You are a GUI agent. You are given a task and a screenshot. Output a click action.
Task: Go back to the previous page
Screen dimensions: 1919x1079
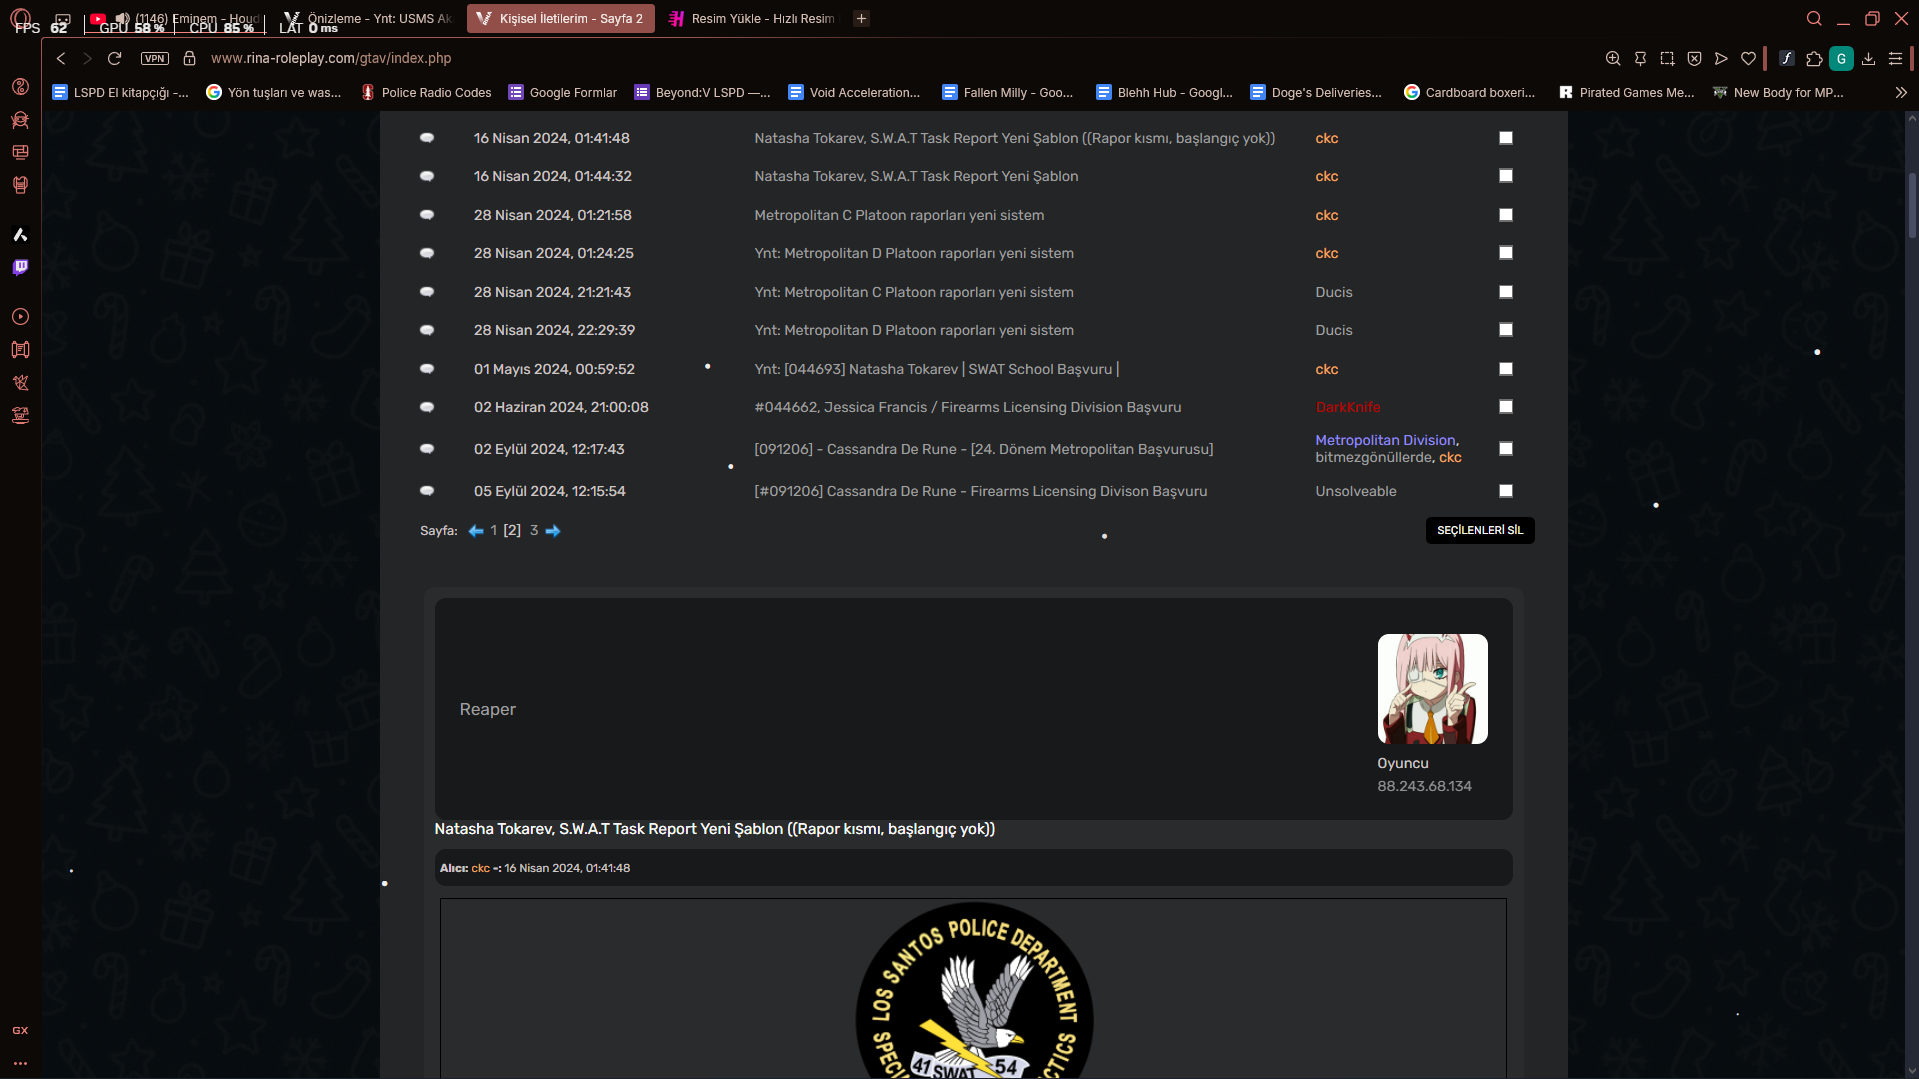tap(61, 58)
